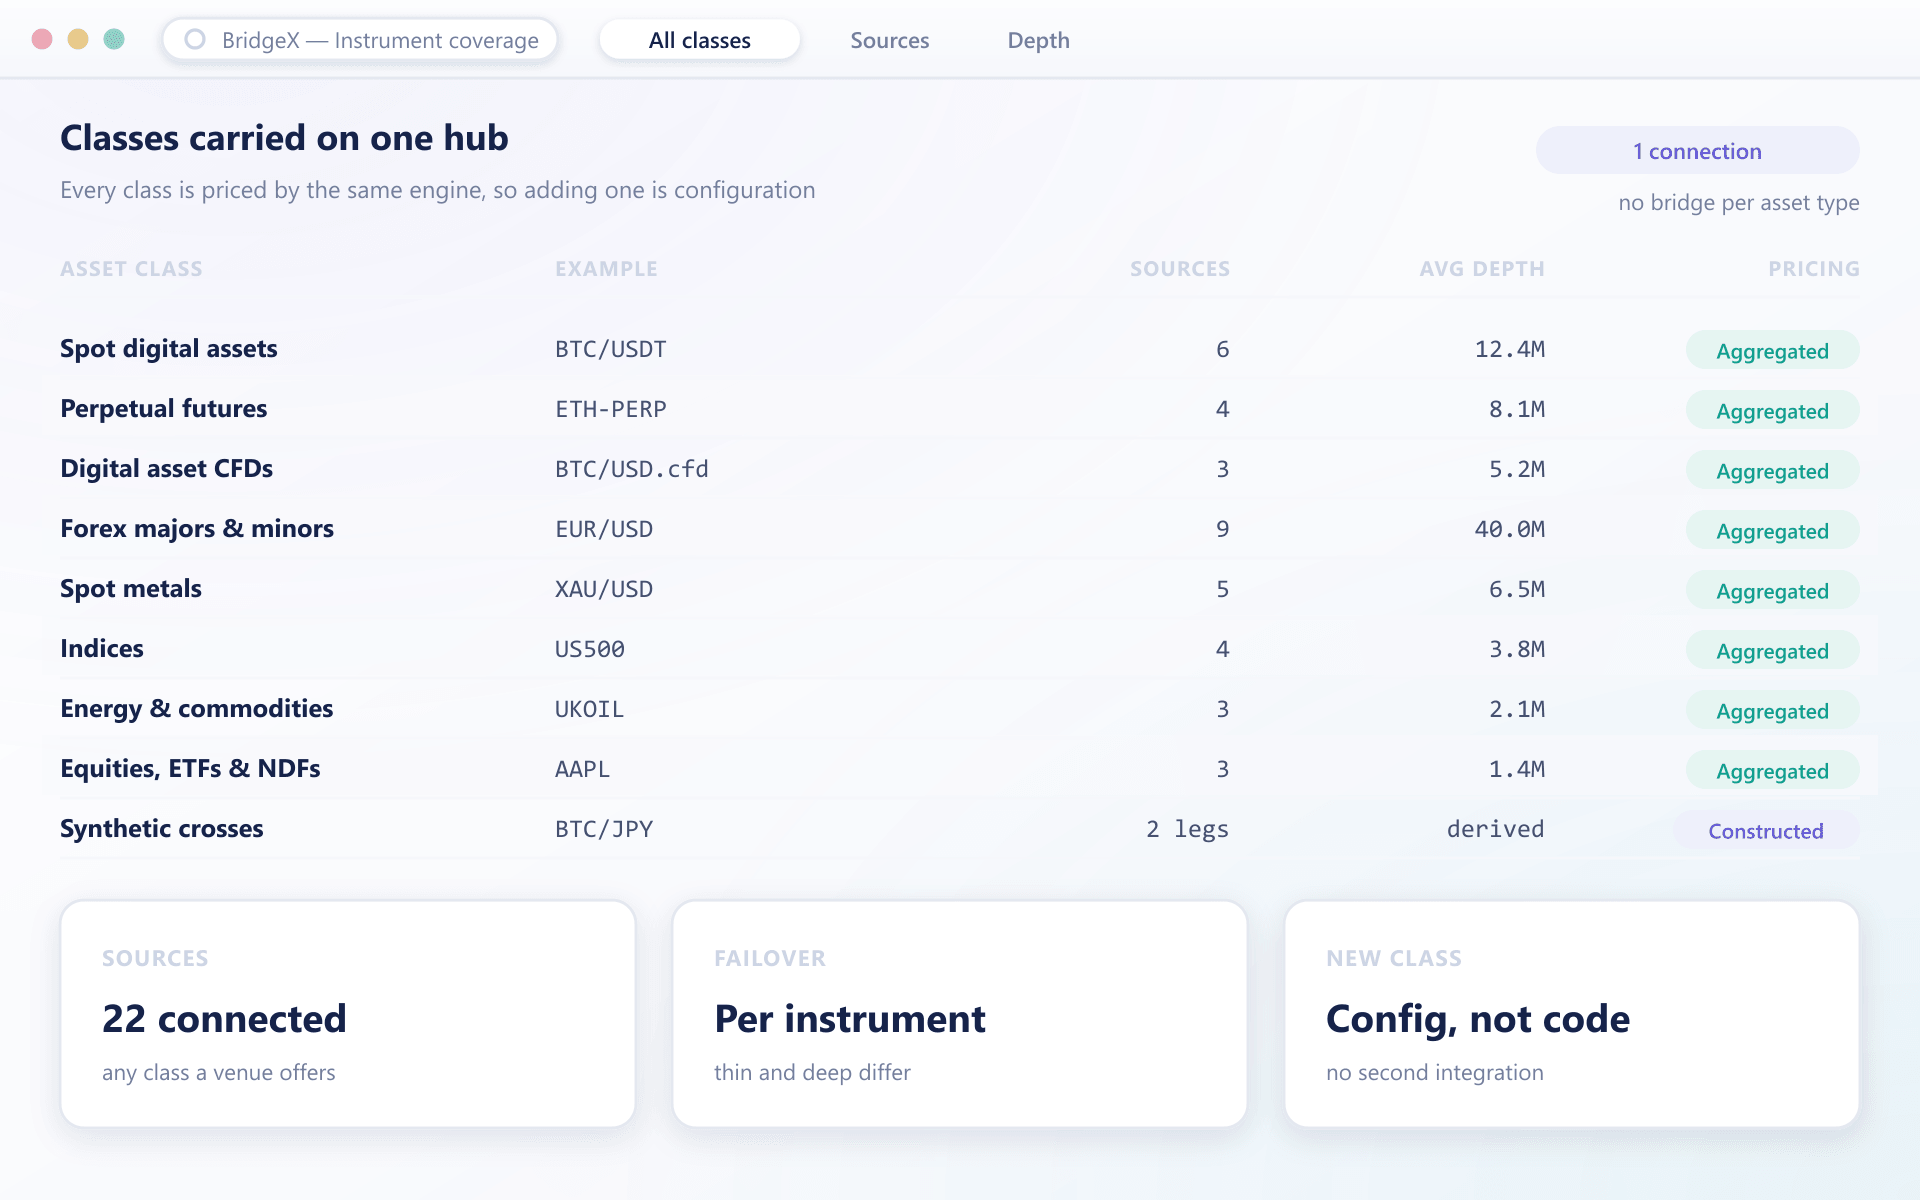Click the BTC/USD.cfd example cell
The image size is (1920, 1200).
[x=632, y=469]
